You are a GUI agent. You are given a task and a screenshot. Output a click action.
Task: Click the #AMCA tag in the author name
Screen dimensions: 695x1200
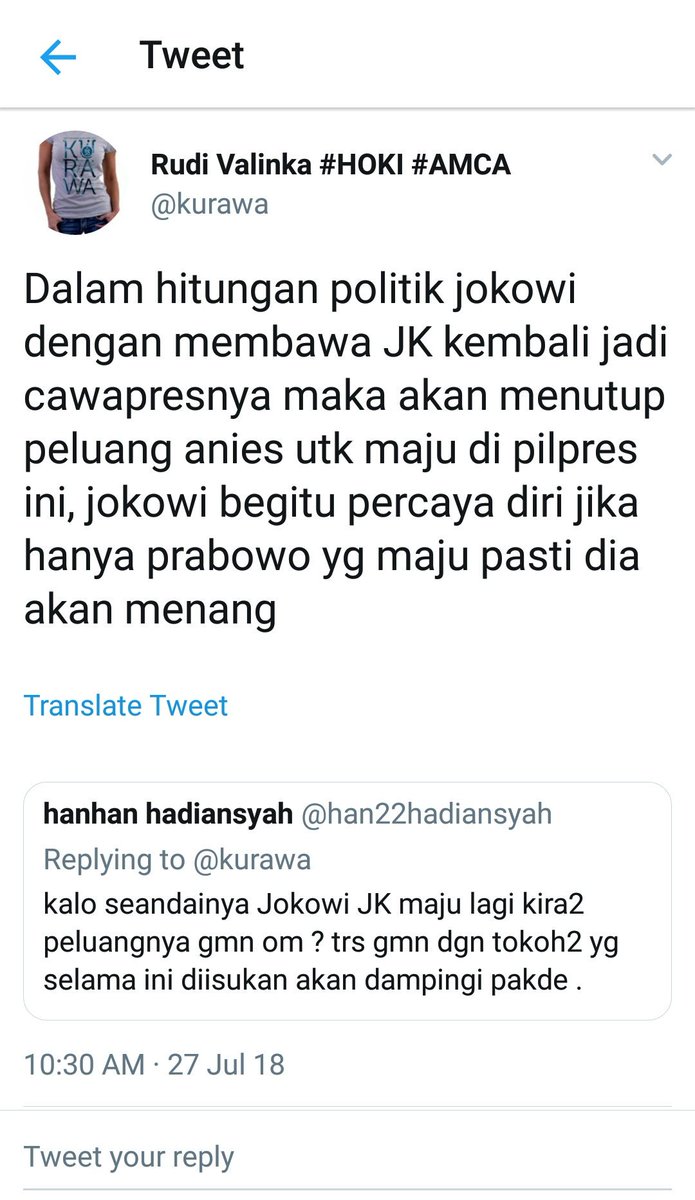click(468, 164)
